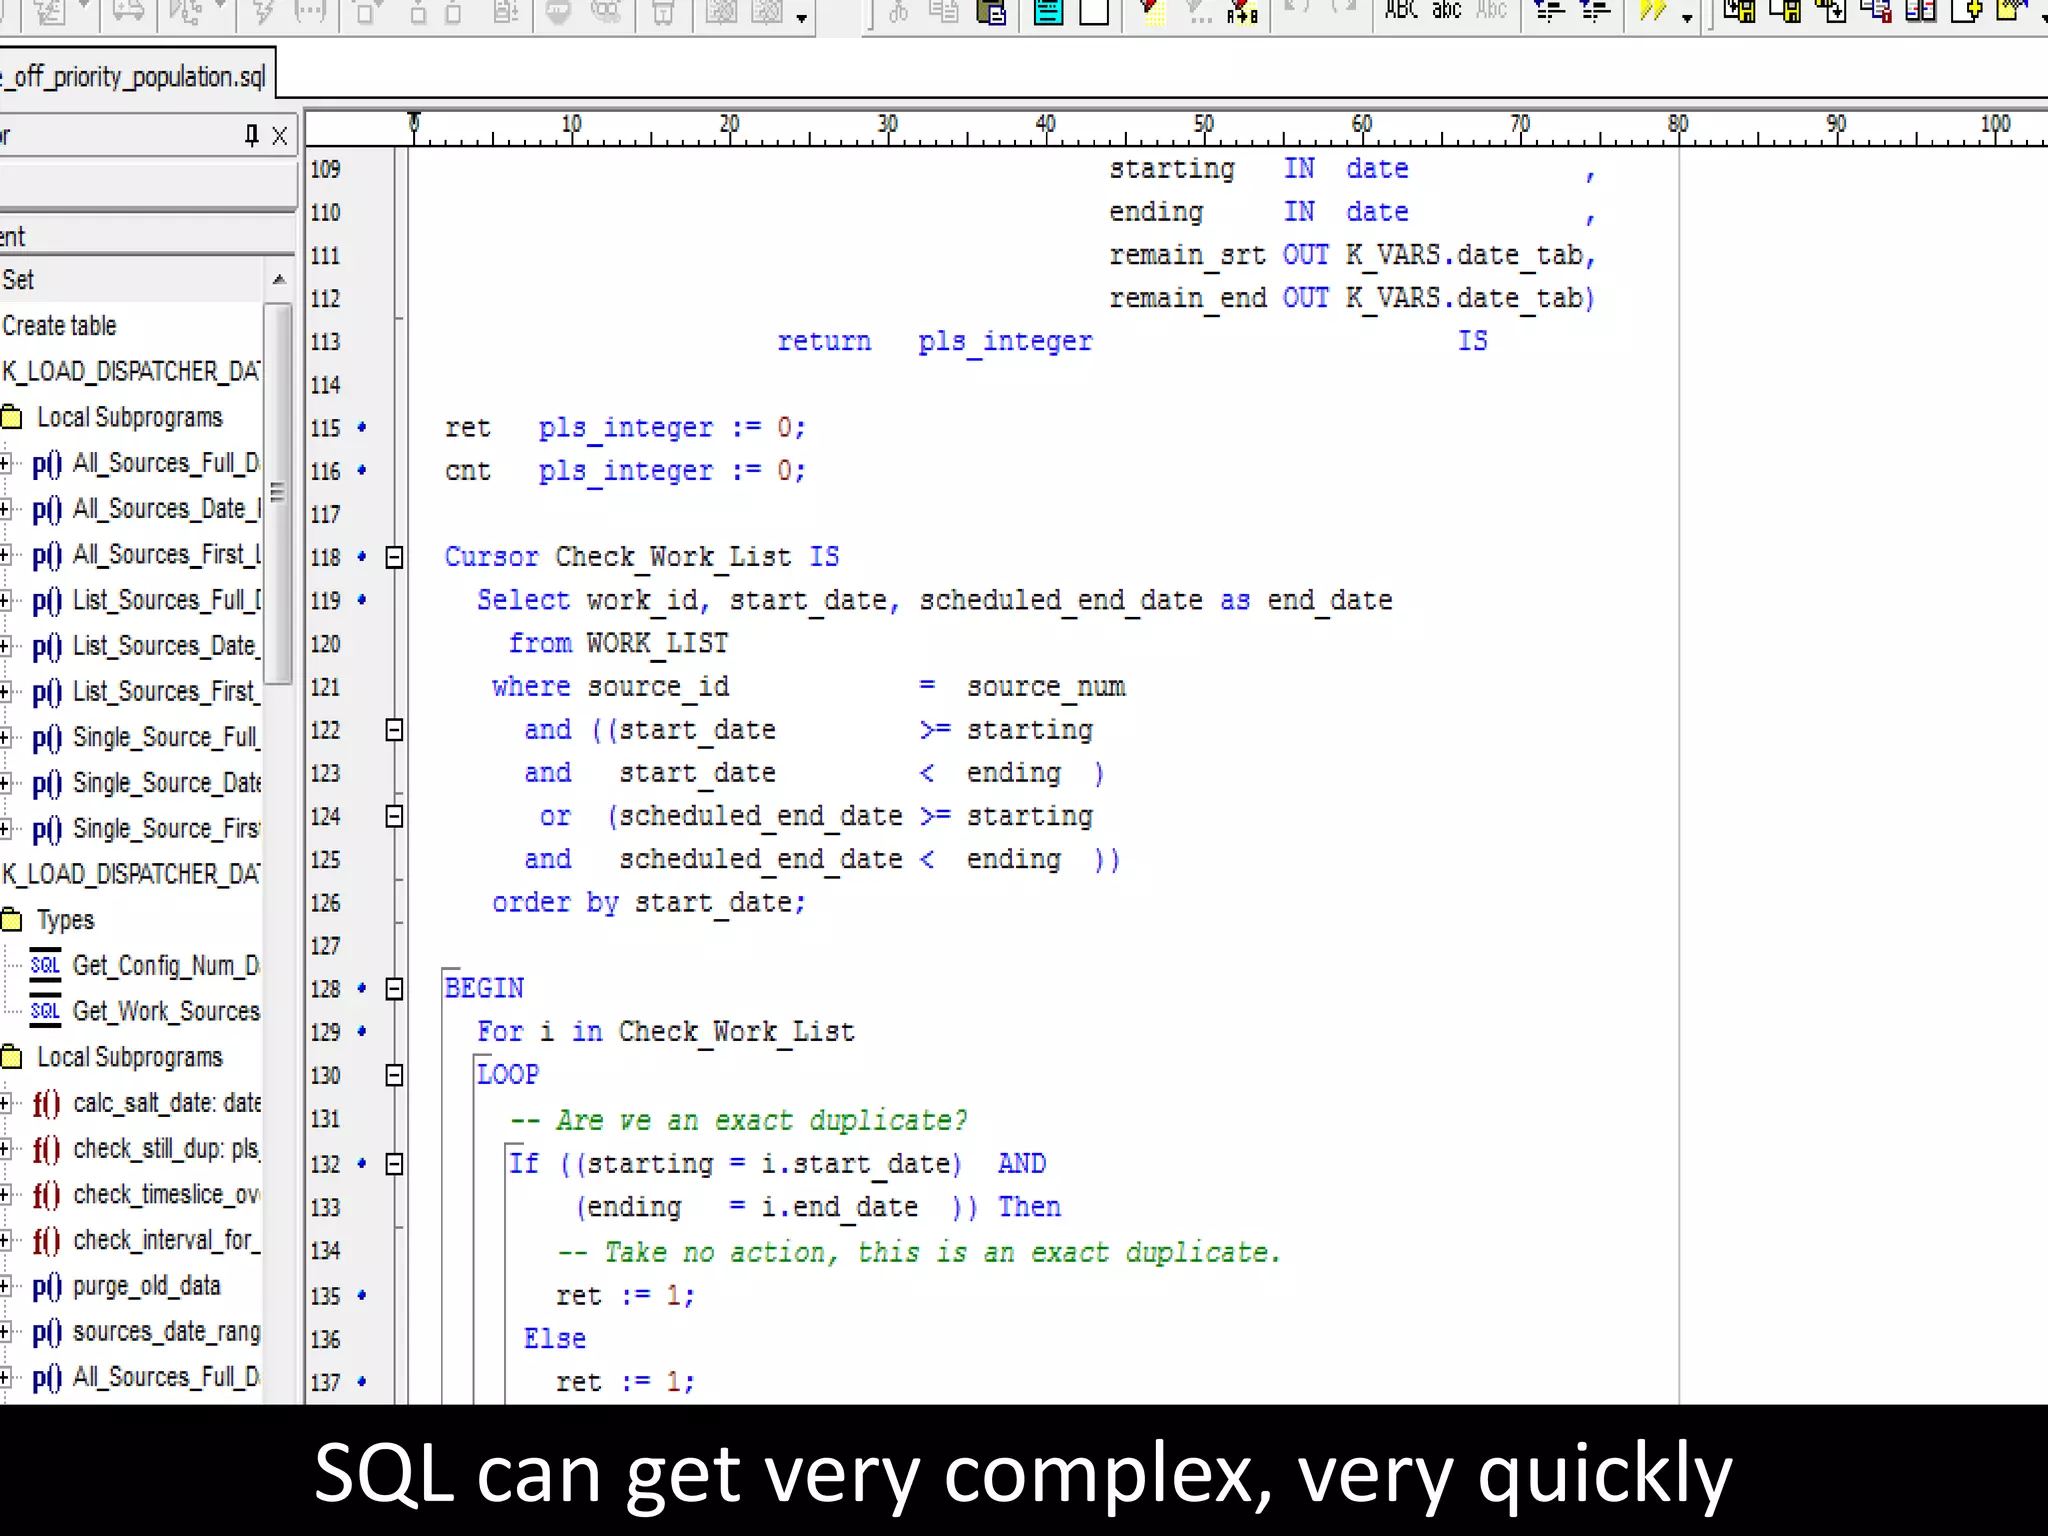The height and width of the screenshot is (1536, 2048).
Task: Collapse the code fold on line 122
Action: pos(395,730)
